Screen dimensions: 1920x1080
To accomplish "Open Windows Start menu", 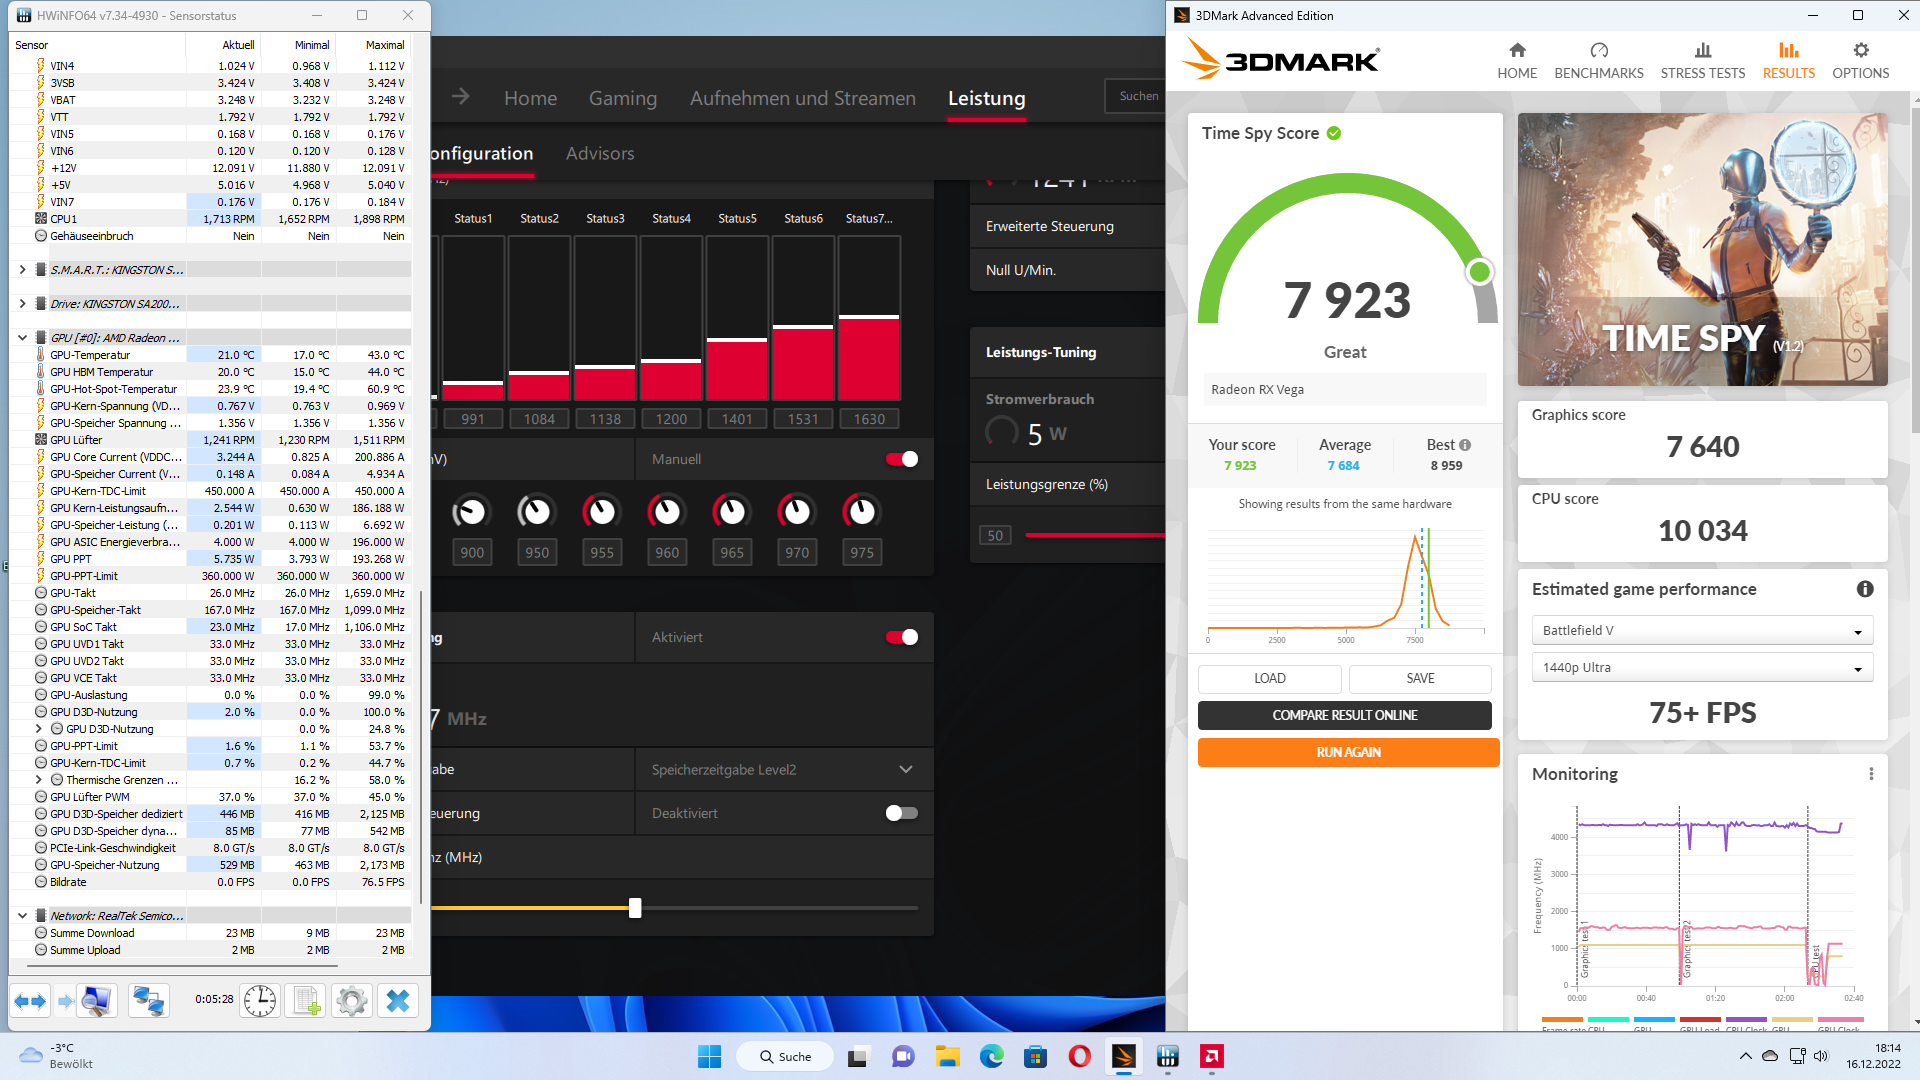I will click(x=709, y=1057).
